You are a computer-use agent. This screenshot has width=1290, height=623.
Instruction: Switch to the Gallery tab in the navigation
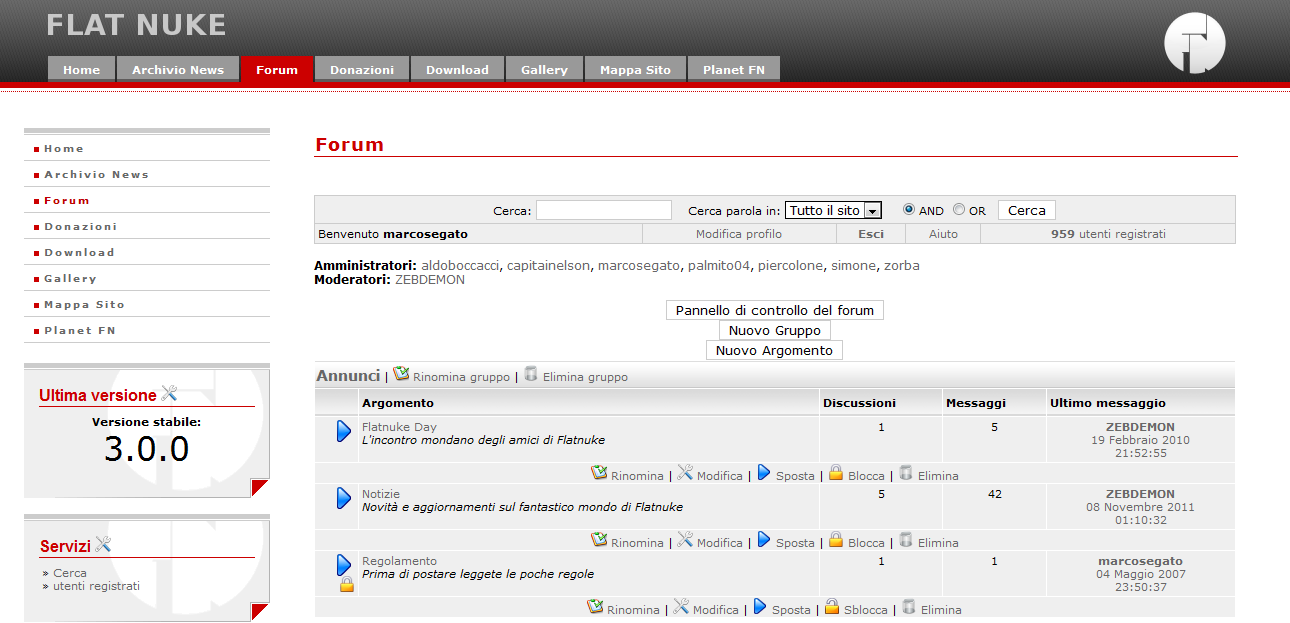click(544, 69)
